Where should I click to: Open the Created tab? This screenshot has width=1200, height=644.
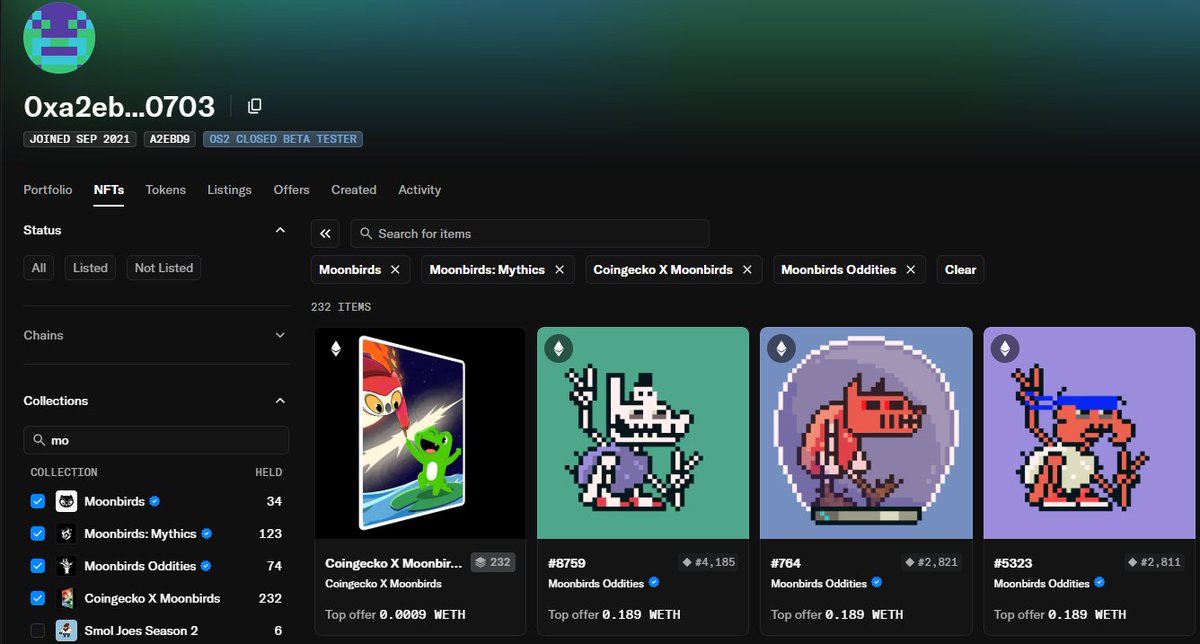coord(354,190)
